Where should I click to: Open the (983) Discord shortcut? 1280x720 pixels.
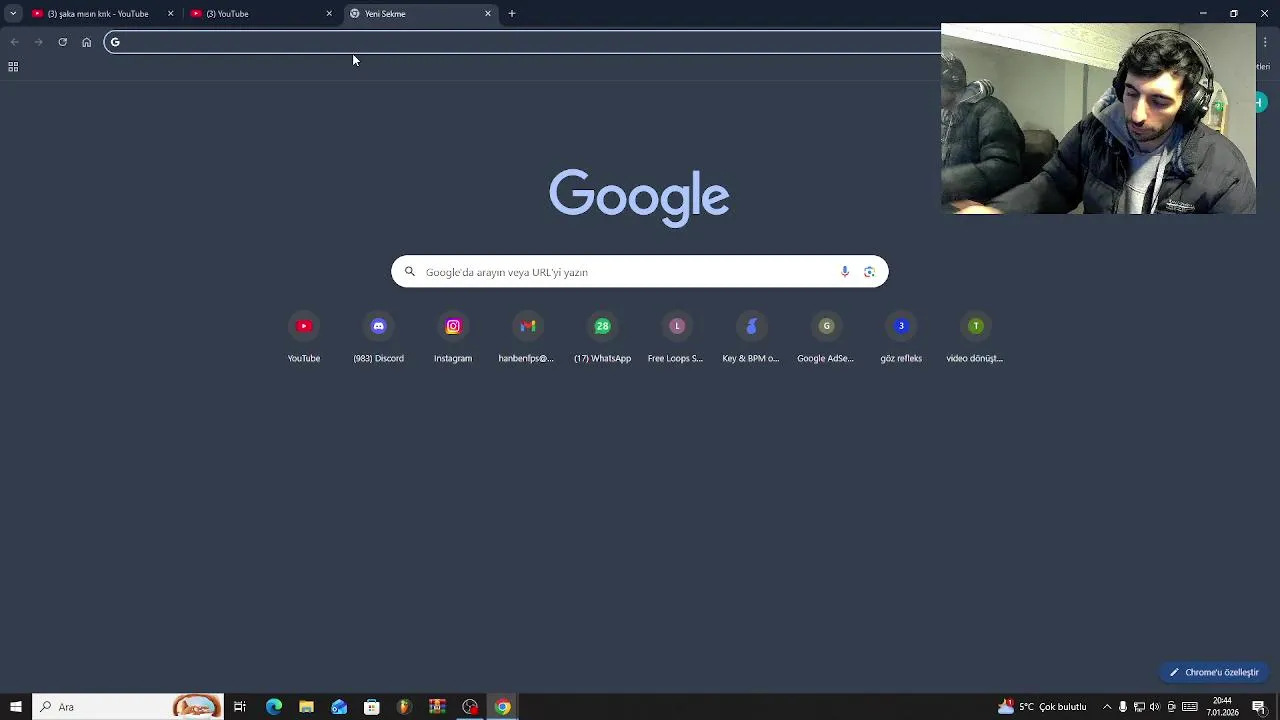(x=378, y=339)
